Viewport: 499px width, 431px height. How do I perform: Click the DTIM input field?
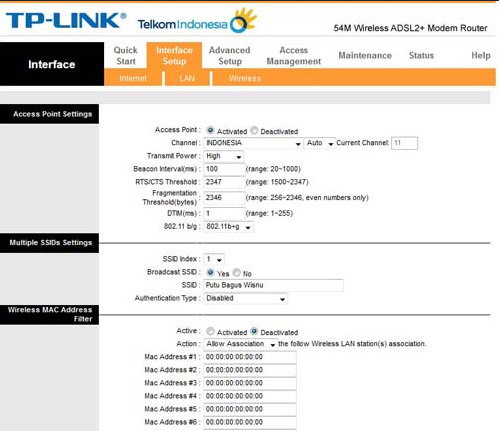pos(224,213)
